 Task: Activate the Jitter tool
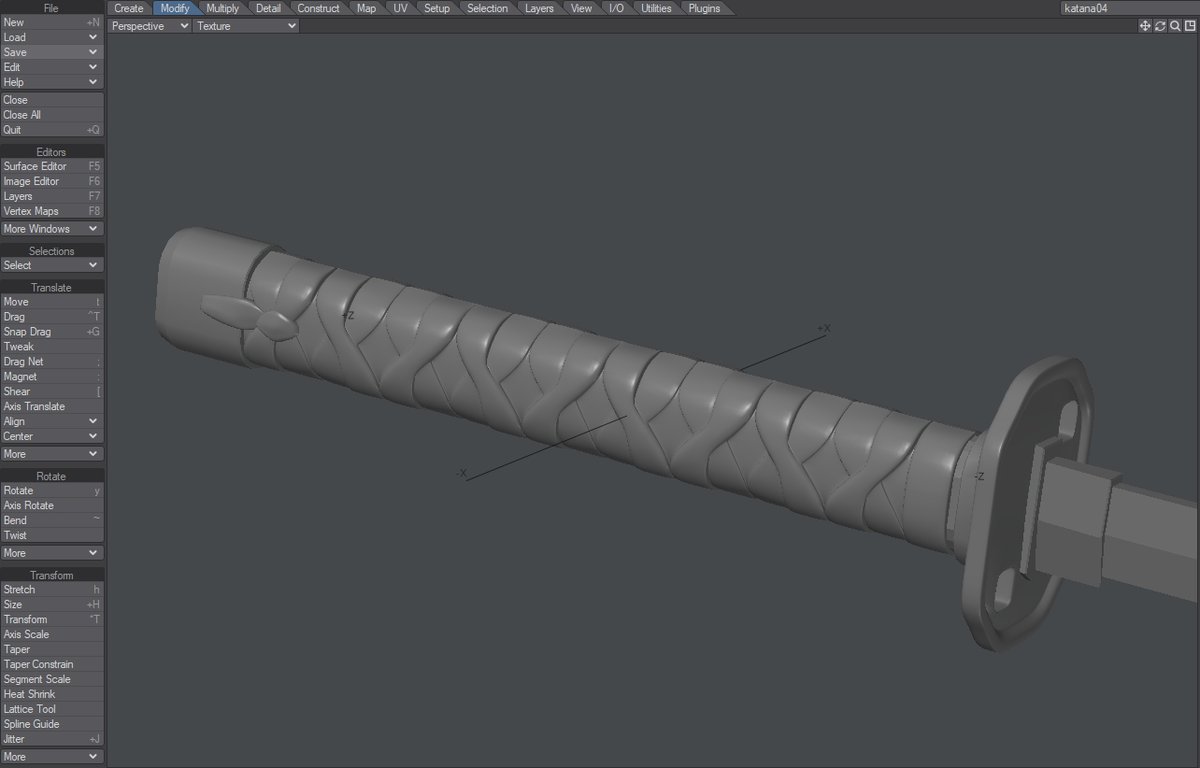52,739
